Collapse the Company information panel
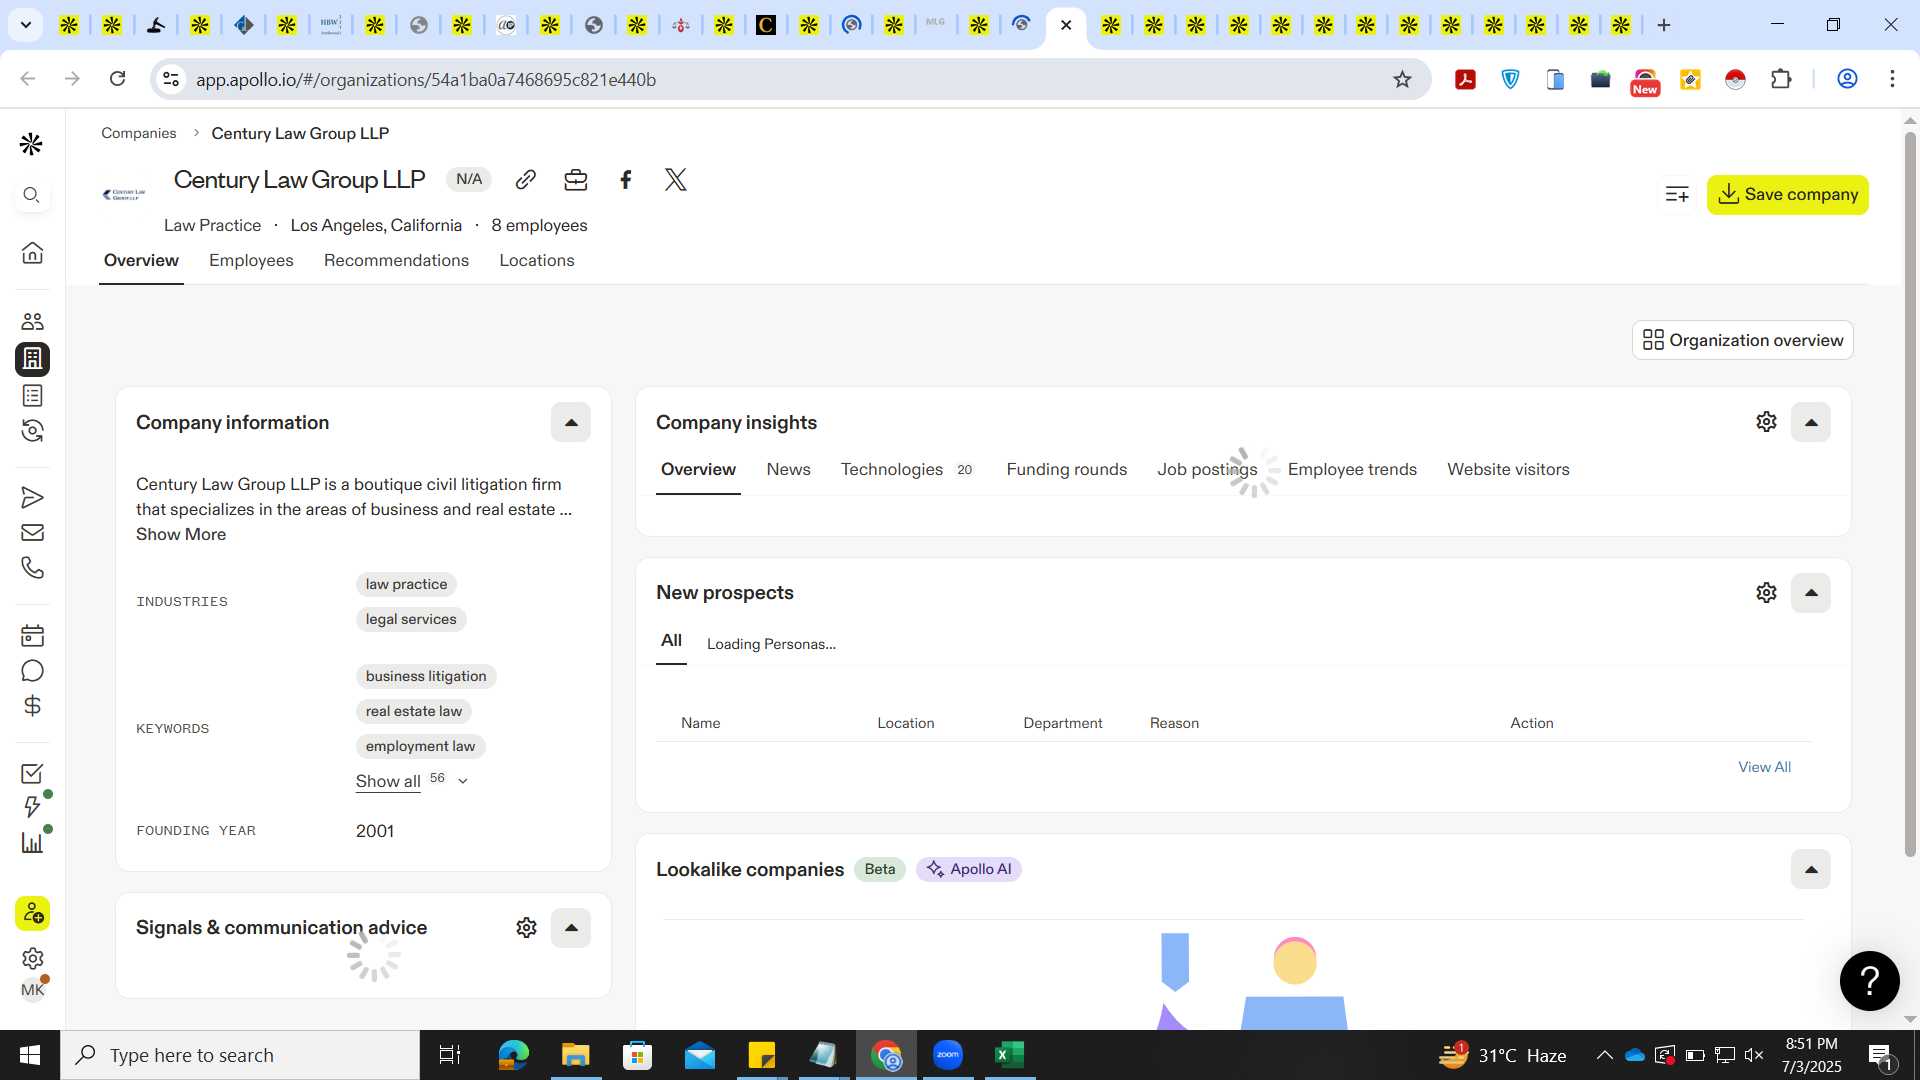The height and width of the screenshot is (1080, 1920). point(571,423)
